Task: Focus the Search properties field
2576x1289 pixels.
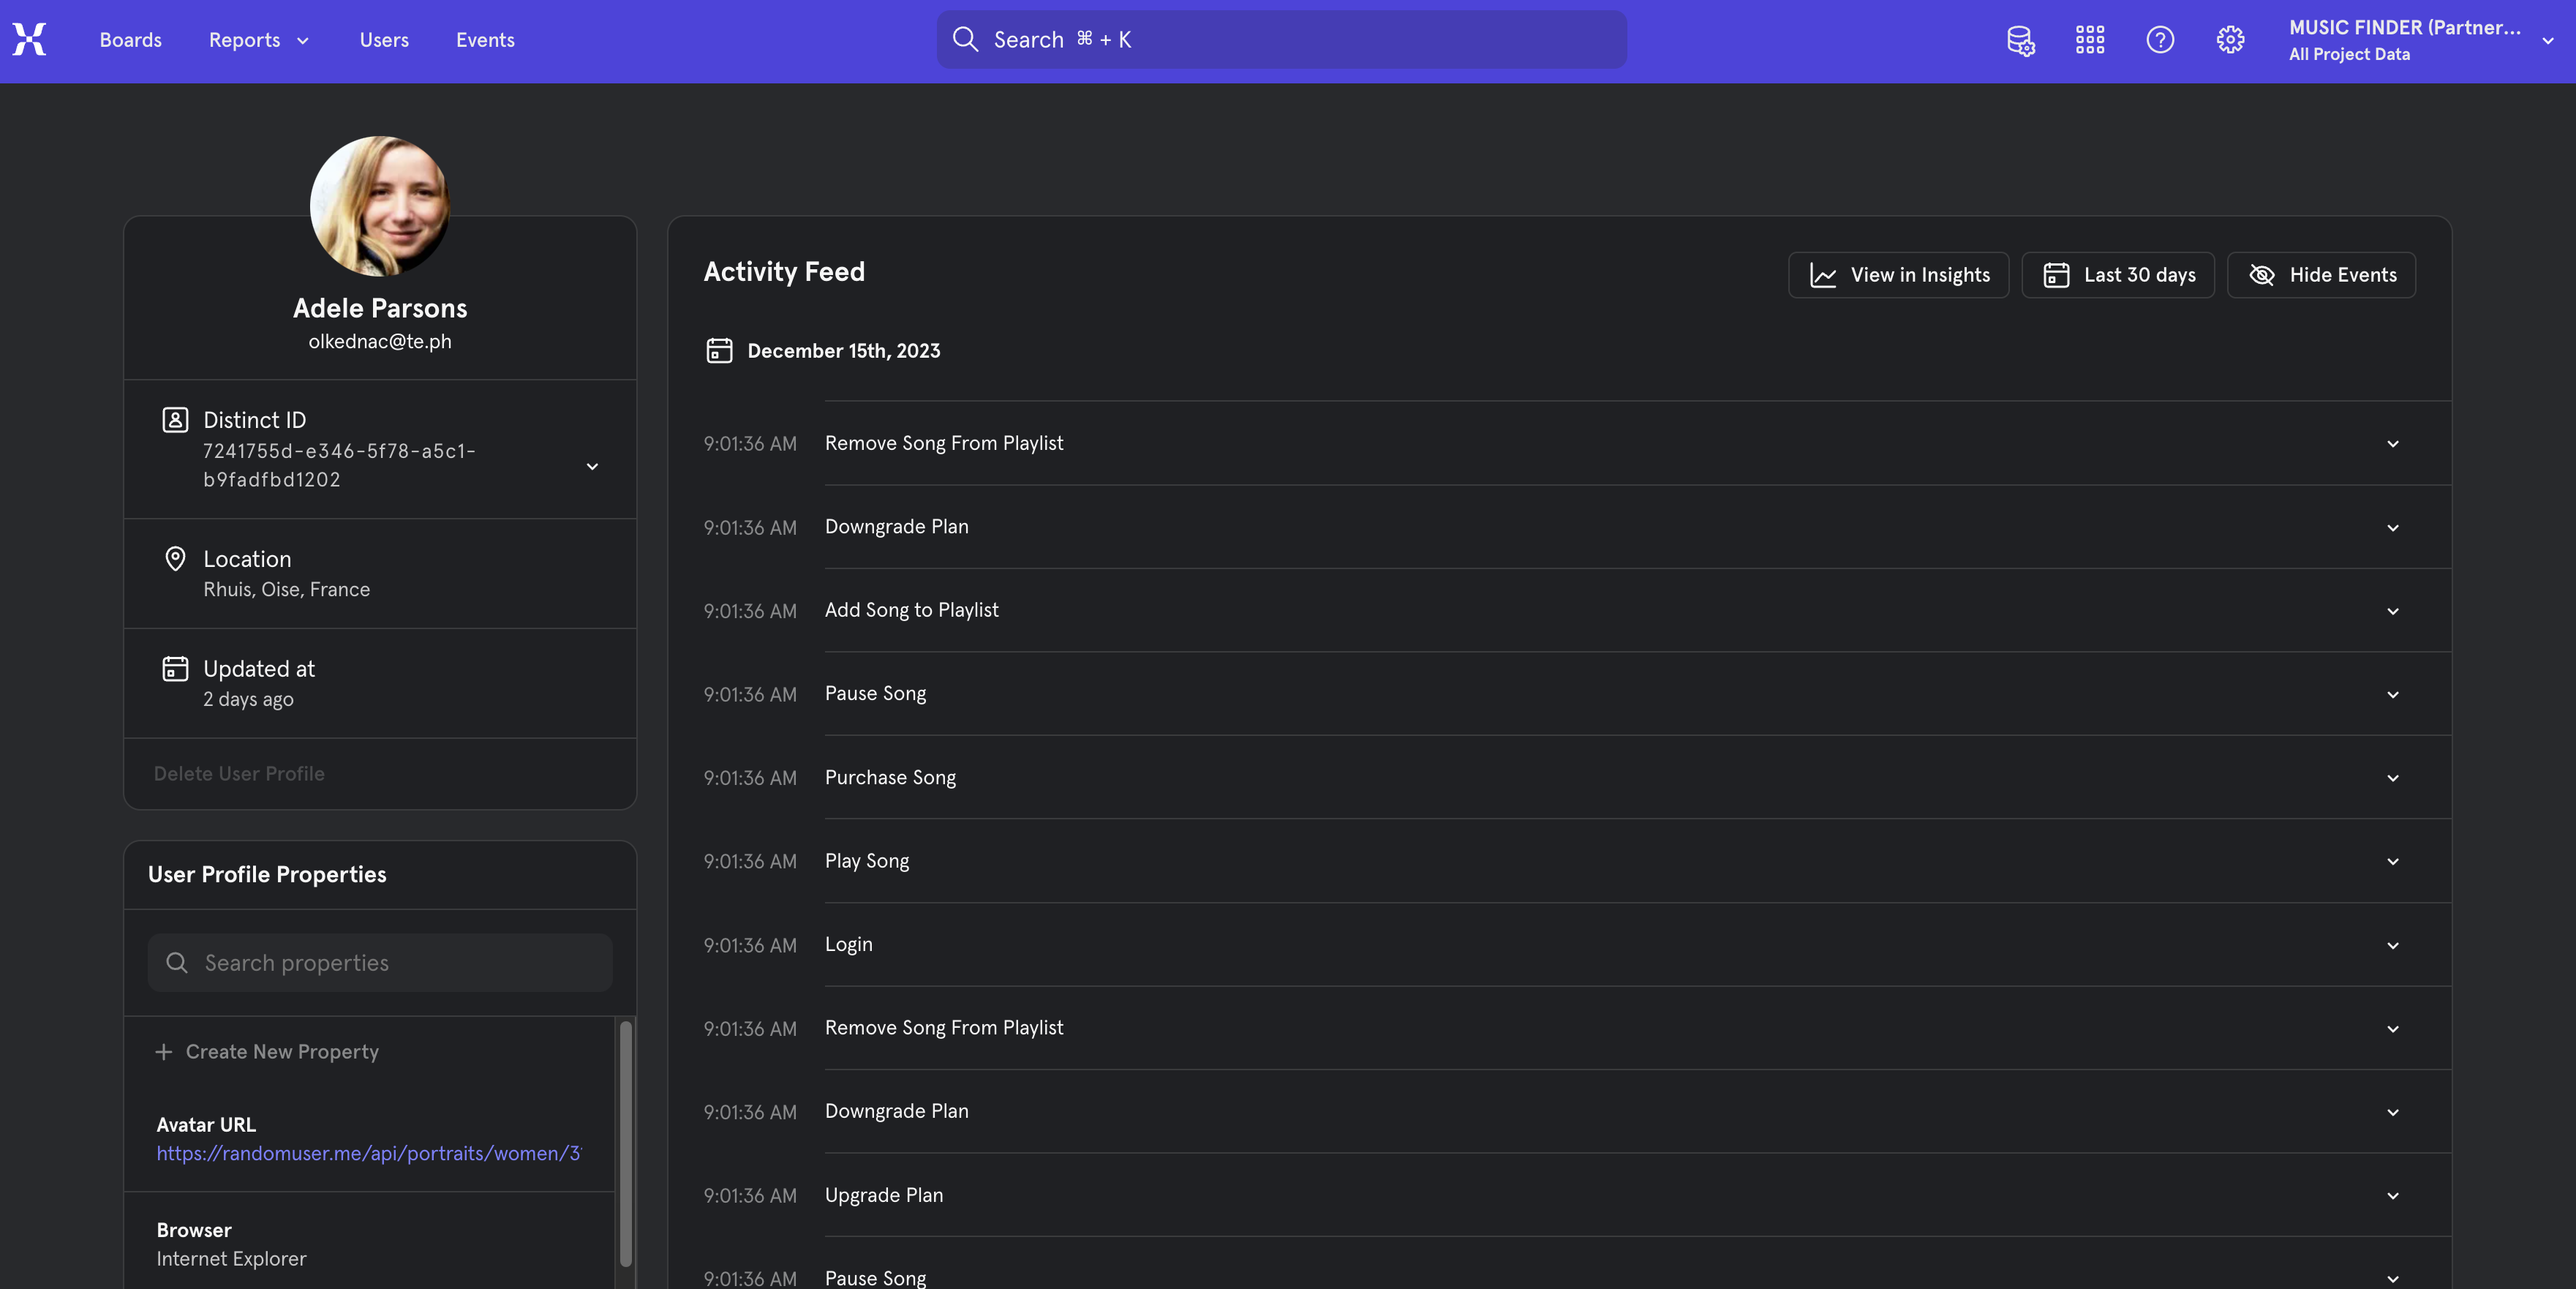Action: [x=380, y=963]
